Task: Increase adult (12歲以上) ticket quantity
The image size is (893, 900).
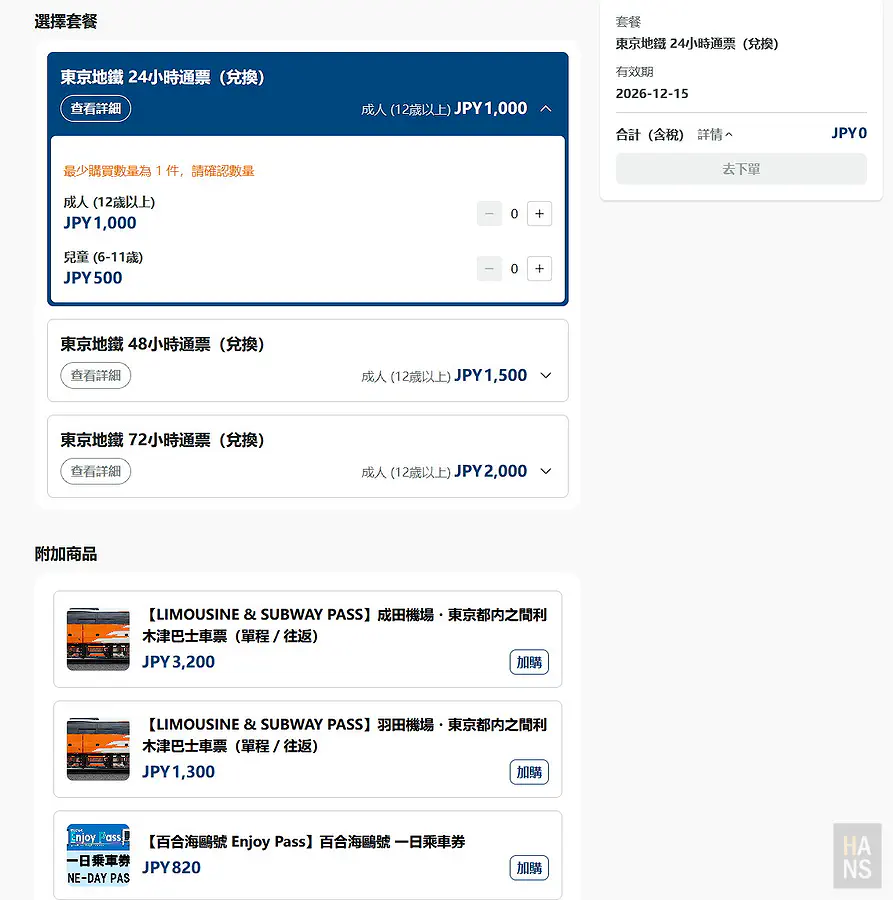Action: pyautogui.click(x=539, y=214)
